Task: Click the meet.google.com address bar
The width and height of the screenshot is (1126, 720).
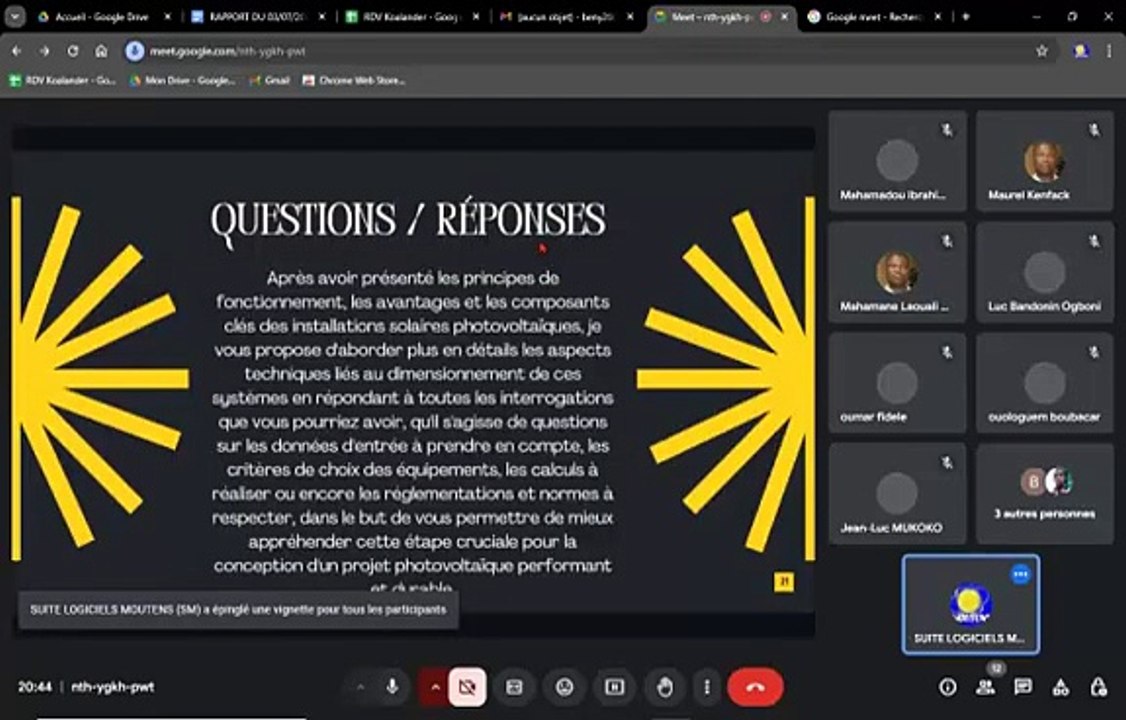Action: point(589,51)
